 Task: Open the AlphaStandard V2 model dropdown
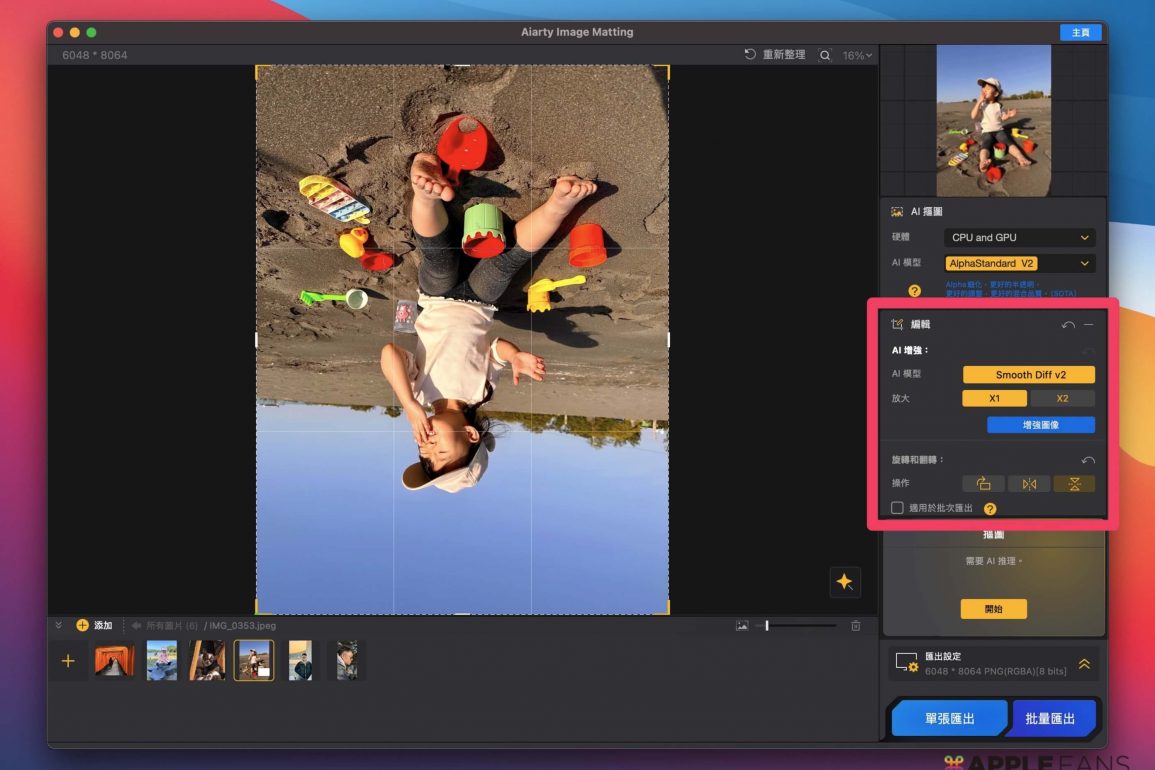click(1019, 264)
